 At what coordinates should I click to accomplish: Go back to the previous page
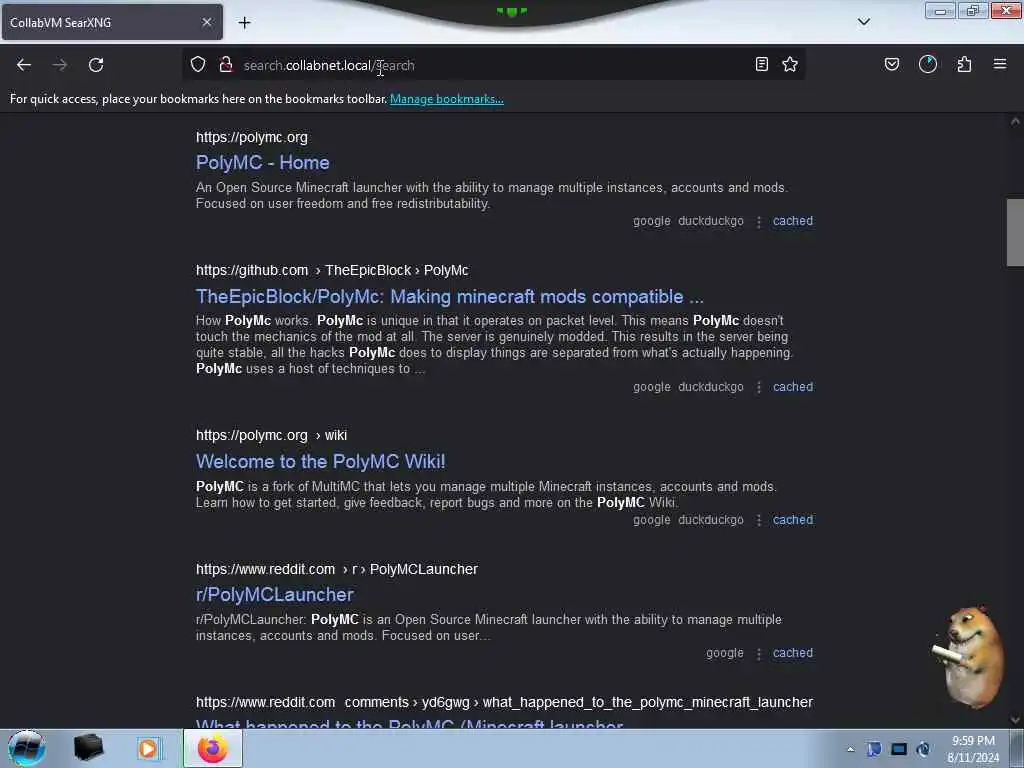click(24, 65)
